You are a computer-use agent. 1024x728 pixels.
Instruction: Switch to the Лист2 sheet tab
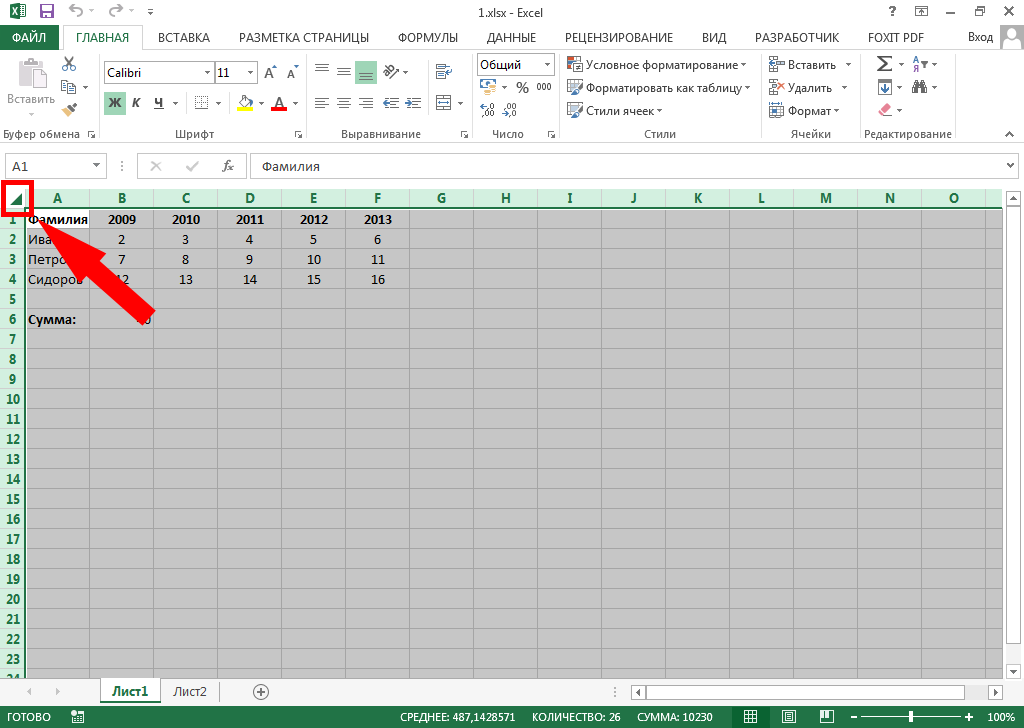pyautogui.click(x=190, y=691)
